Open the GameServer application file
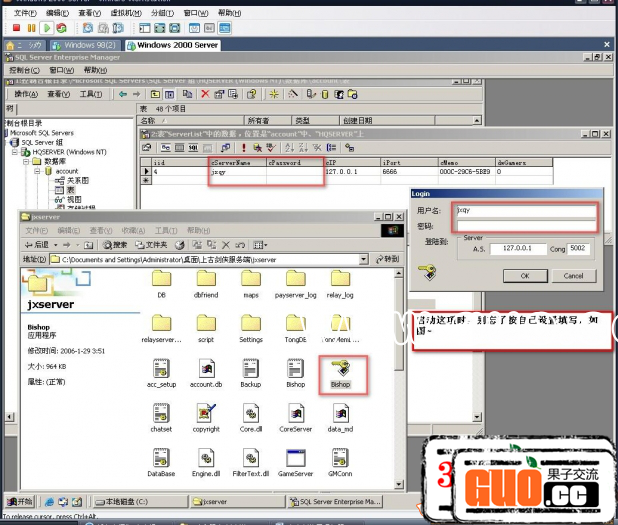 [x=295, y=463]
